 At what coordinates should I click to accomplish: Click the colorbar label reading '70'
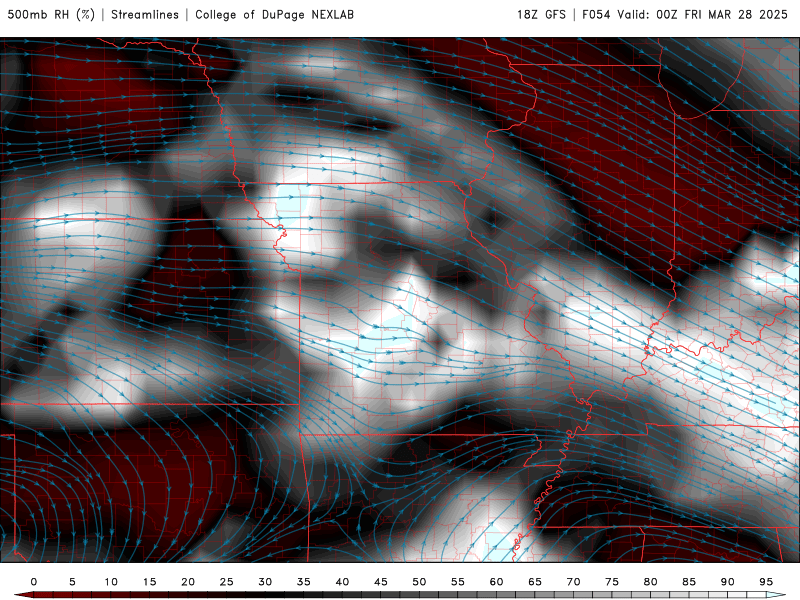(573, 582)
